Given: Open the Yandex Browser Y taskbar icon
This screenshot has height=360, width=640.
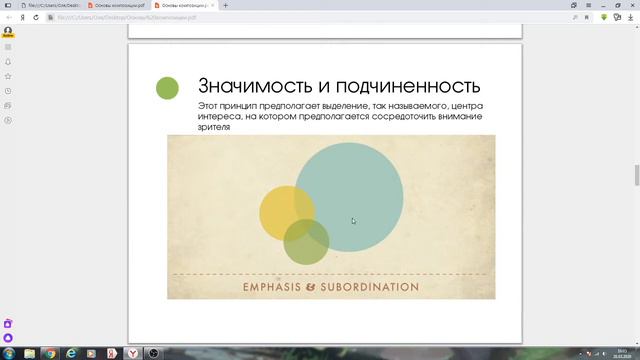Looking at the screenshot, I should [x=133, y=353].
